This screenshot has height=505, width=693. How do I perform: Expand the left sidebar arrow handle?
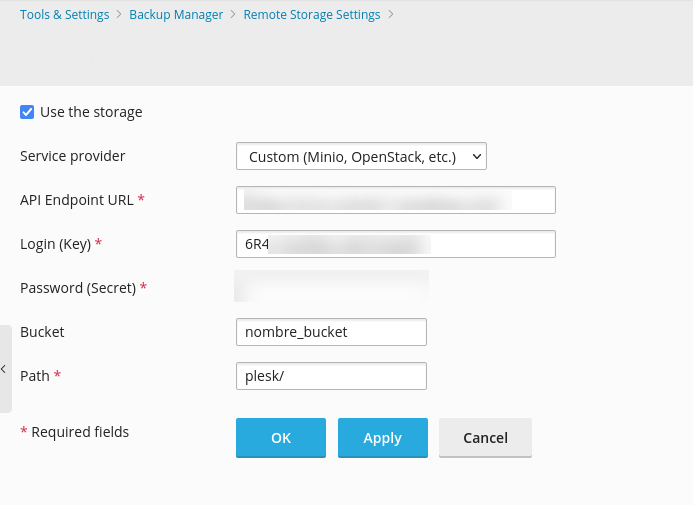point(4,369)
